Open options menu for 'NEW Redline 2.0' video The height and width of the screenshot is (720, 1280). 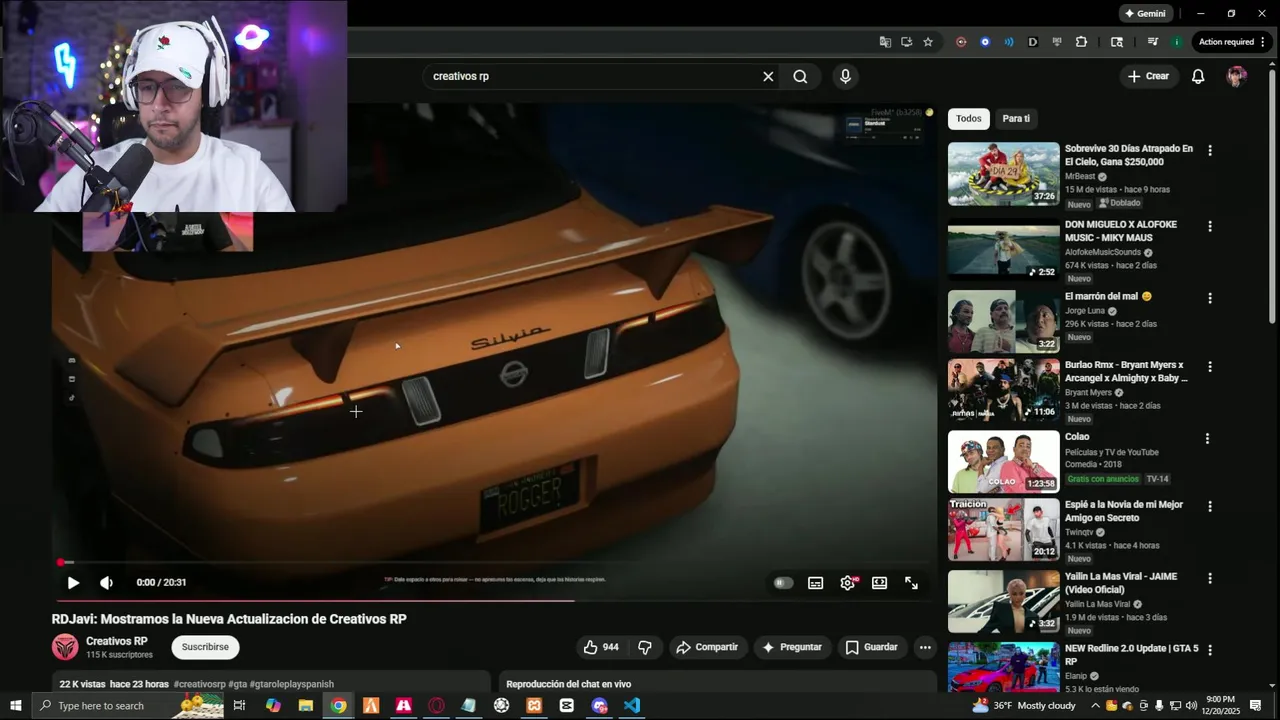click(x=1209, y=649)
